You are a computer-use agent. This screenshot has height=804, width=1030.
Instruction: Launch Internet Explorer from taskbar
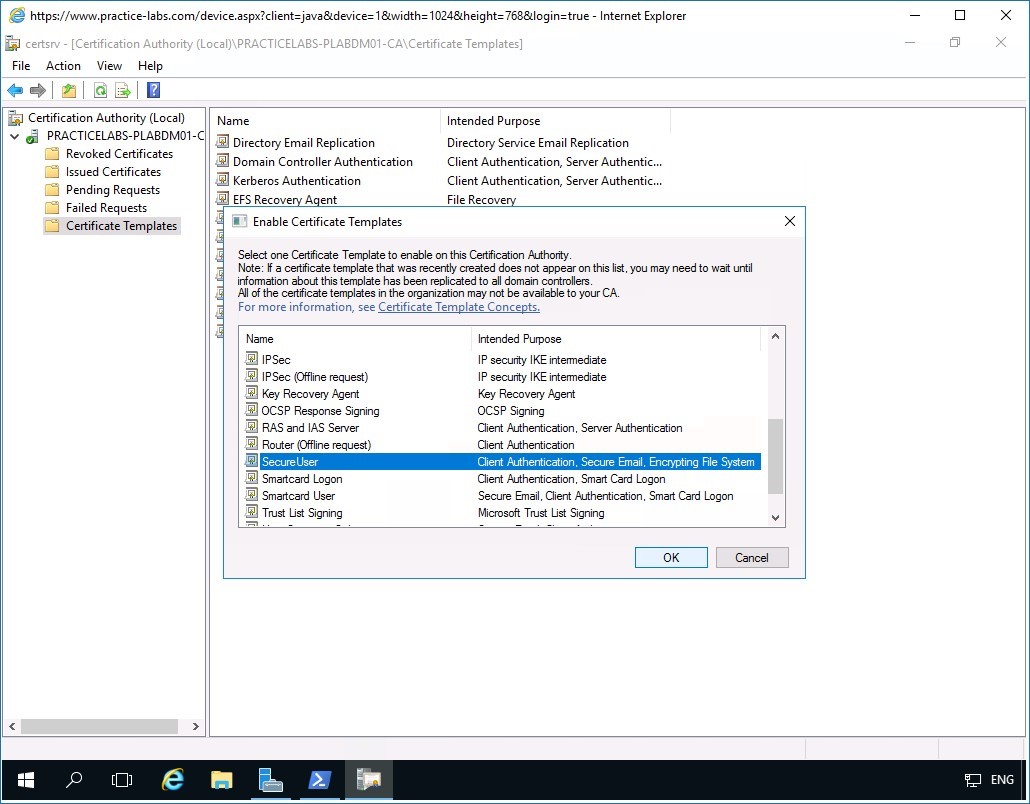(172, 780)
